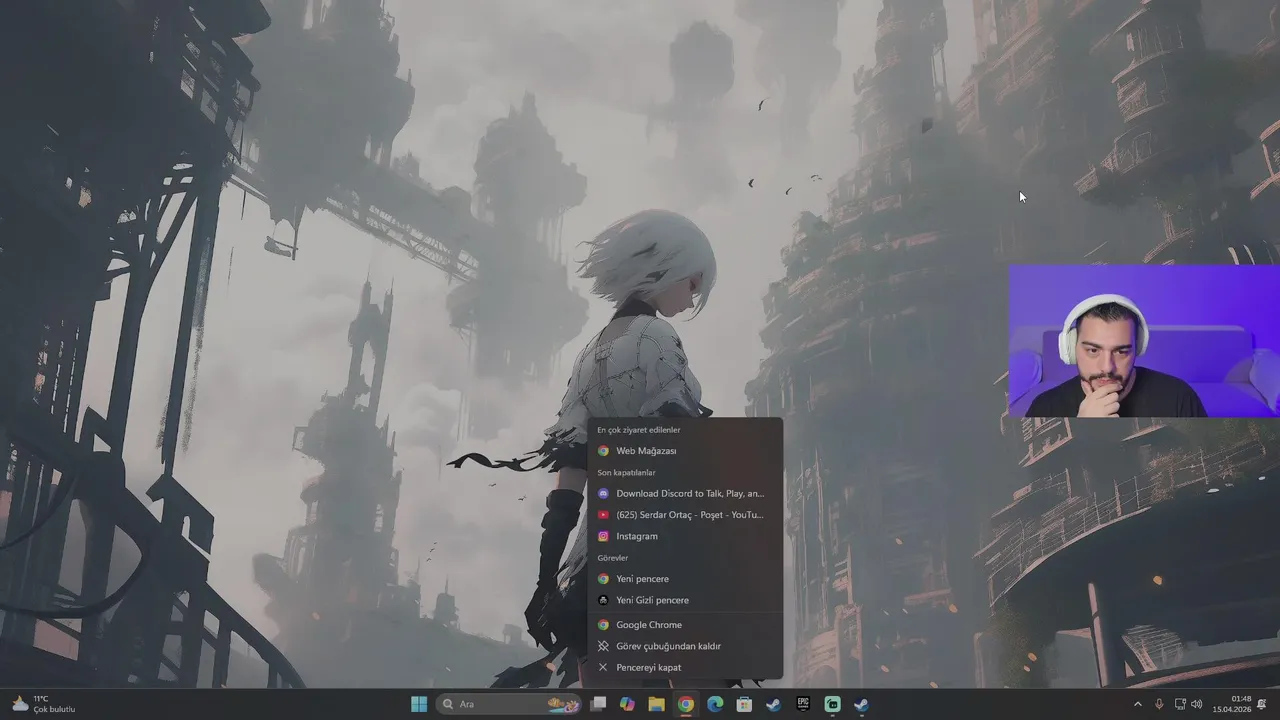Image resolution: width=1280 pixels, height=720 pixels.
Task: Select Görev çubuğundan kaldır
Action: [x=685, y=646]
